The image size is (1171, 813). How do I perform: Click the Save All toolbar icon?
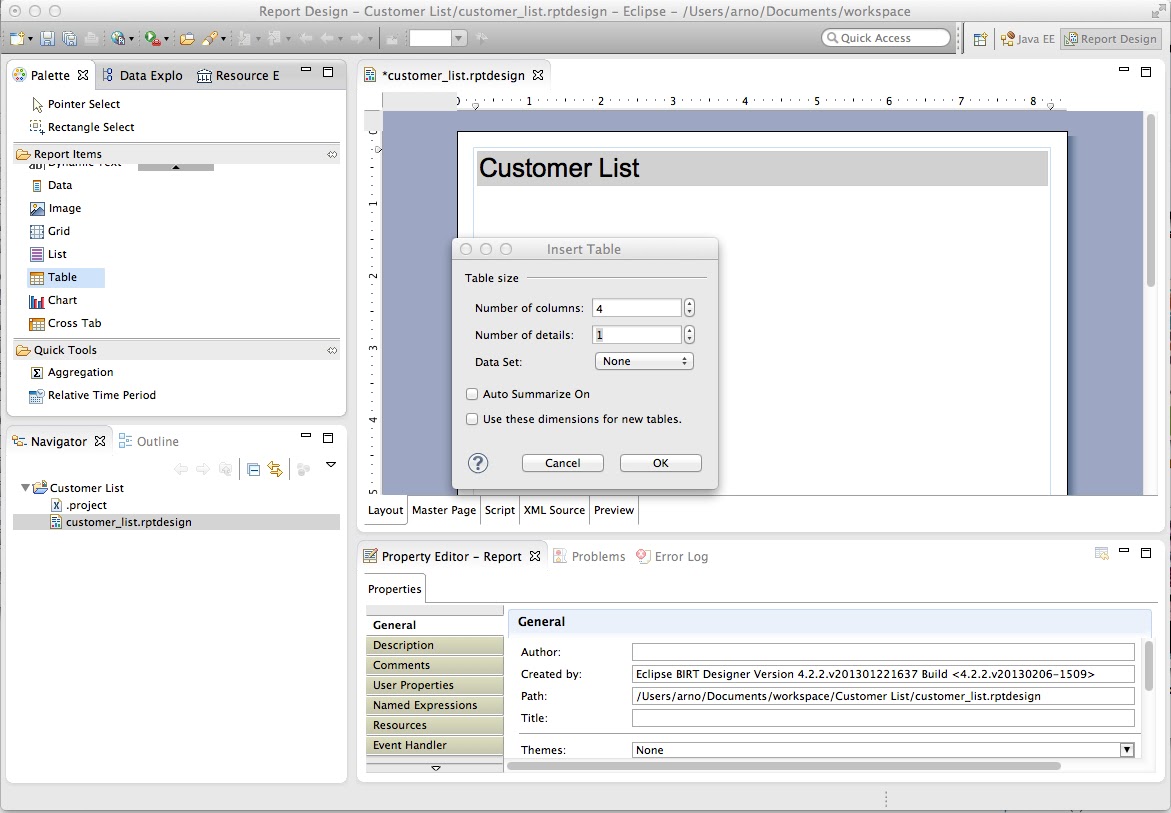69,38
